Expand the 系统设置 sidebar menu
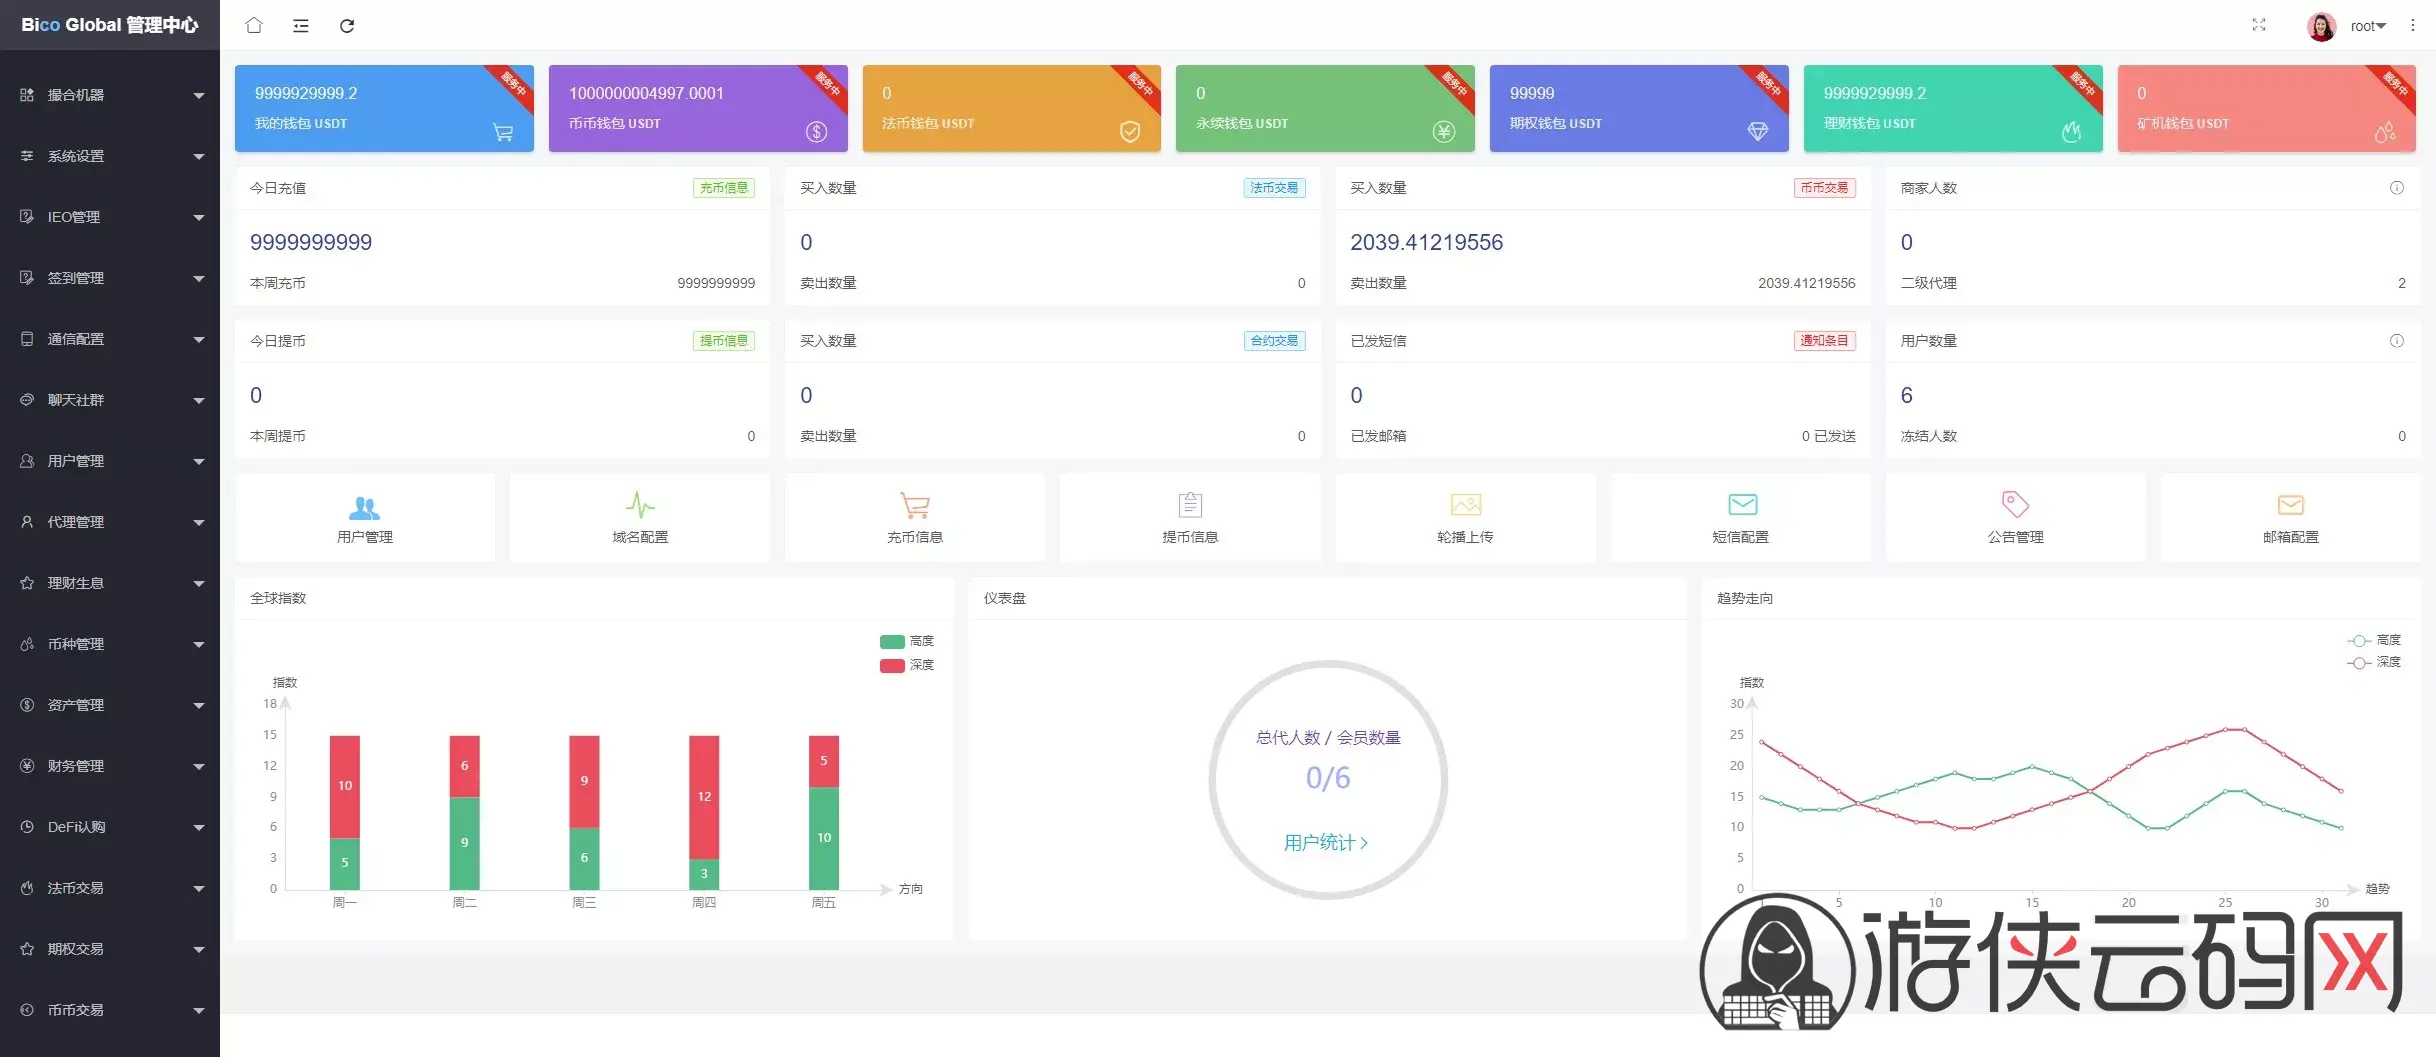2436x1057 pixels. [110, 156]
